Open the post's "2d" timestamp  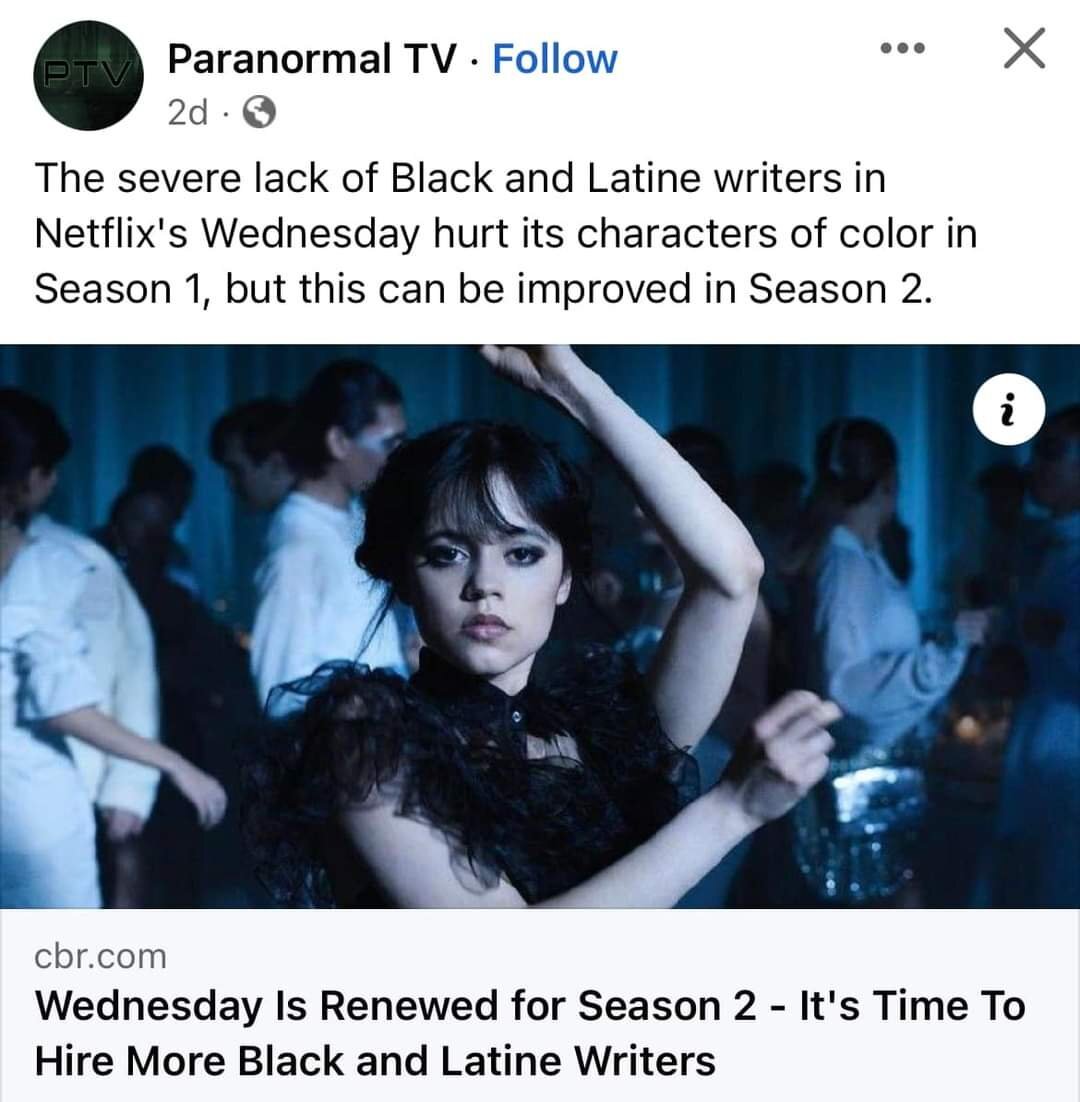pos(188,112)
